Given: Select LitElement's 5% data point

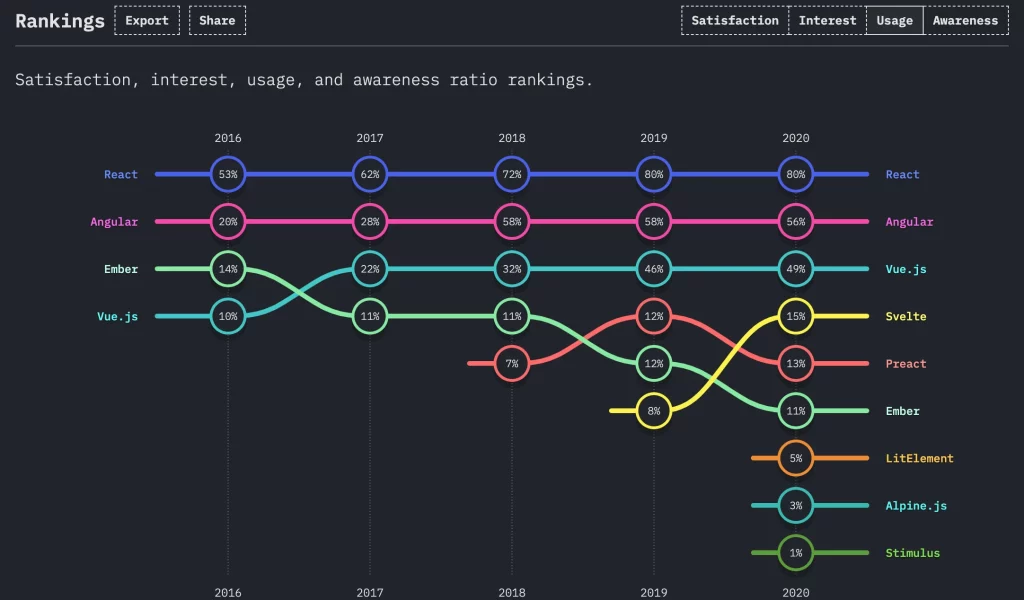Looking at the screenshot, I should pyautogui.click(x=796, y=458).
